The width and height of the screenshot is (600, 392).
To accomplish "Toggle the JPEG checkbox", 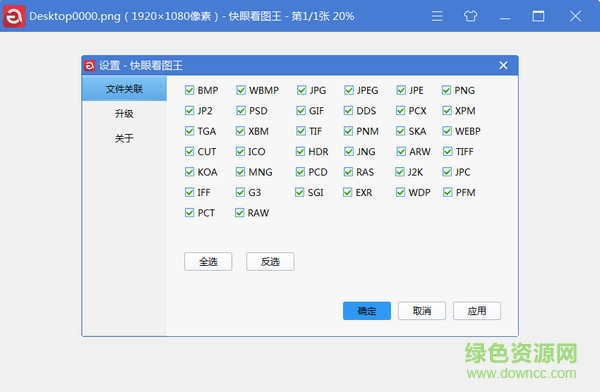I will (x=349, y=90).
